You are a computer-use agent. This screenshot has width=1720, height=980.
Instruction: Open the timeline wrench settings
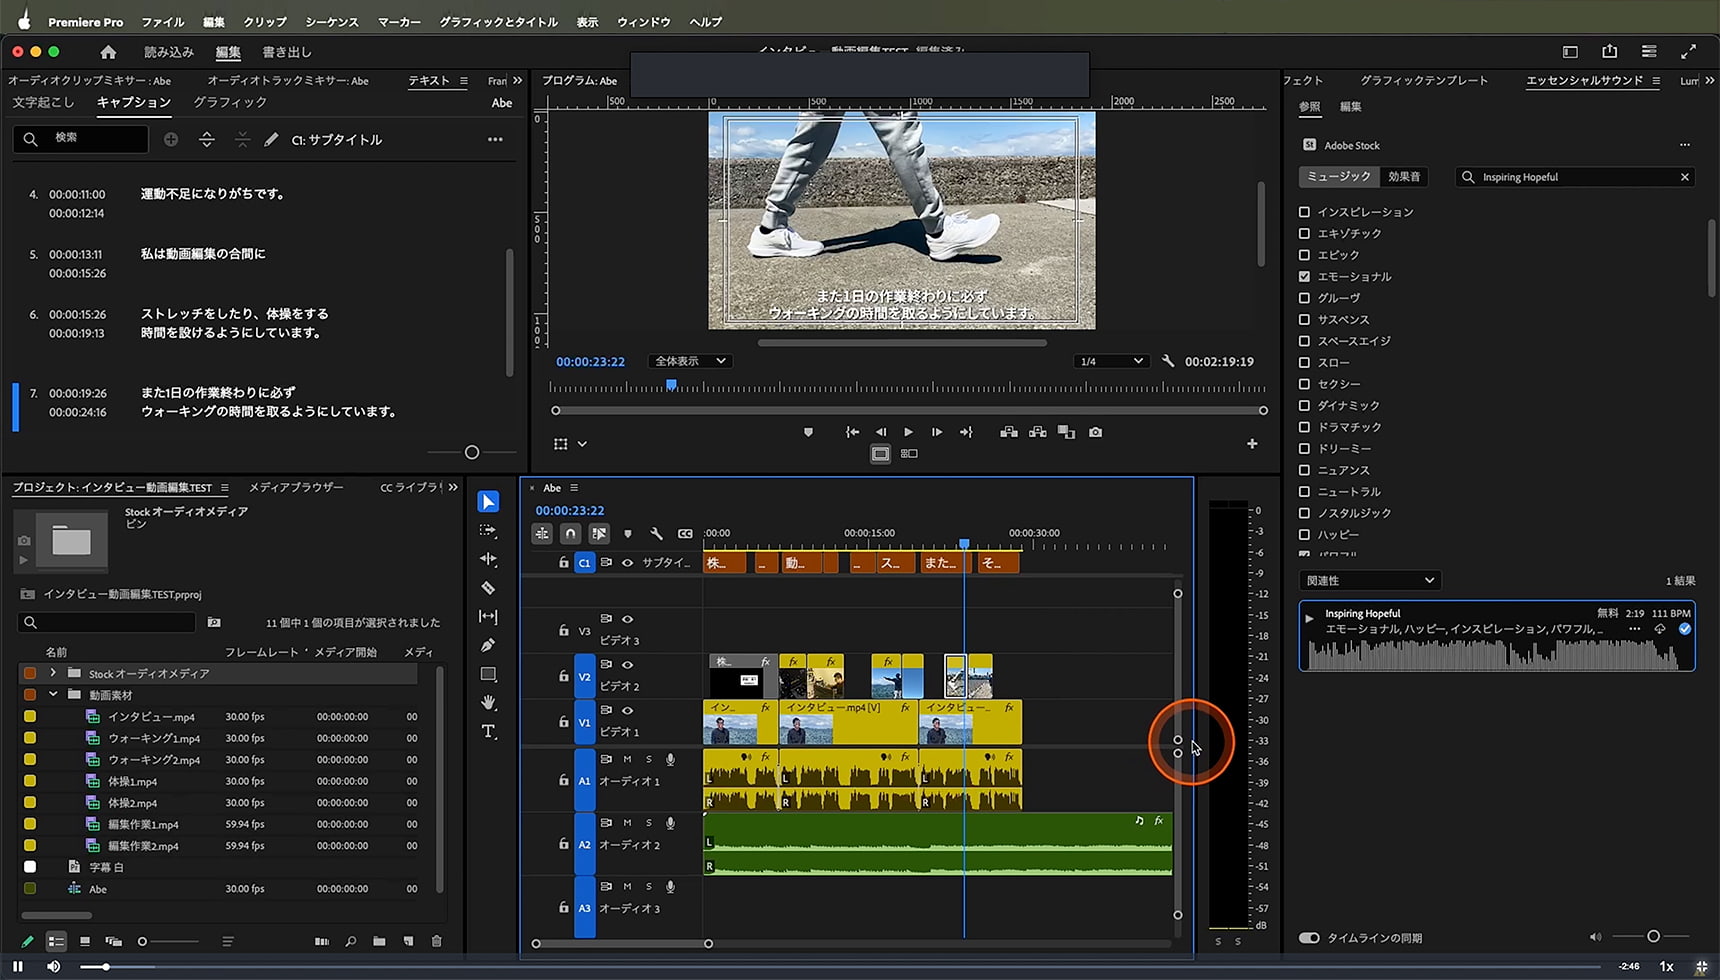656,534
